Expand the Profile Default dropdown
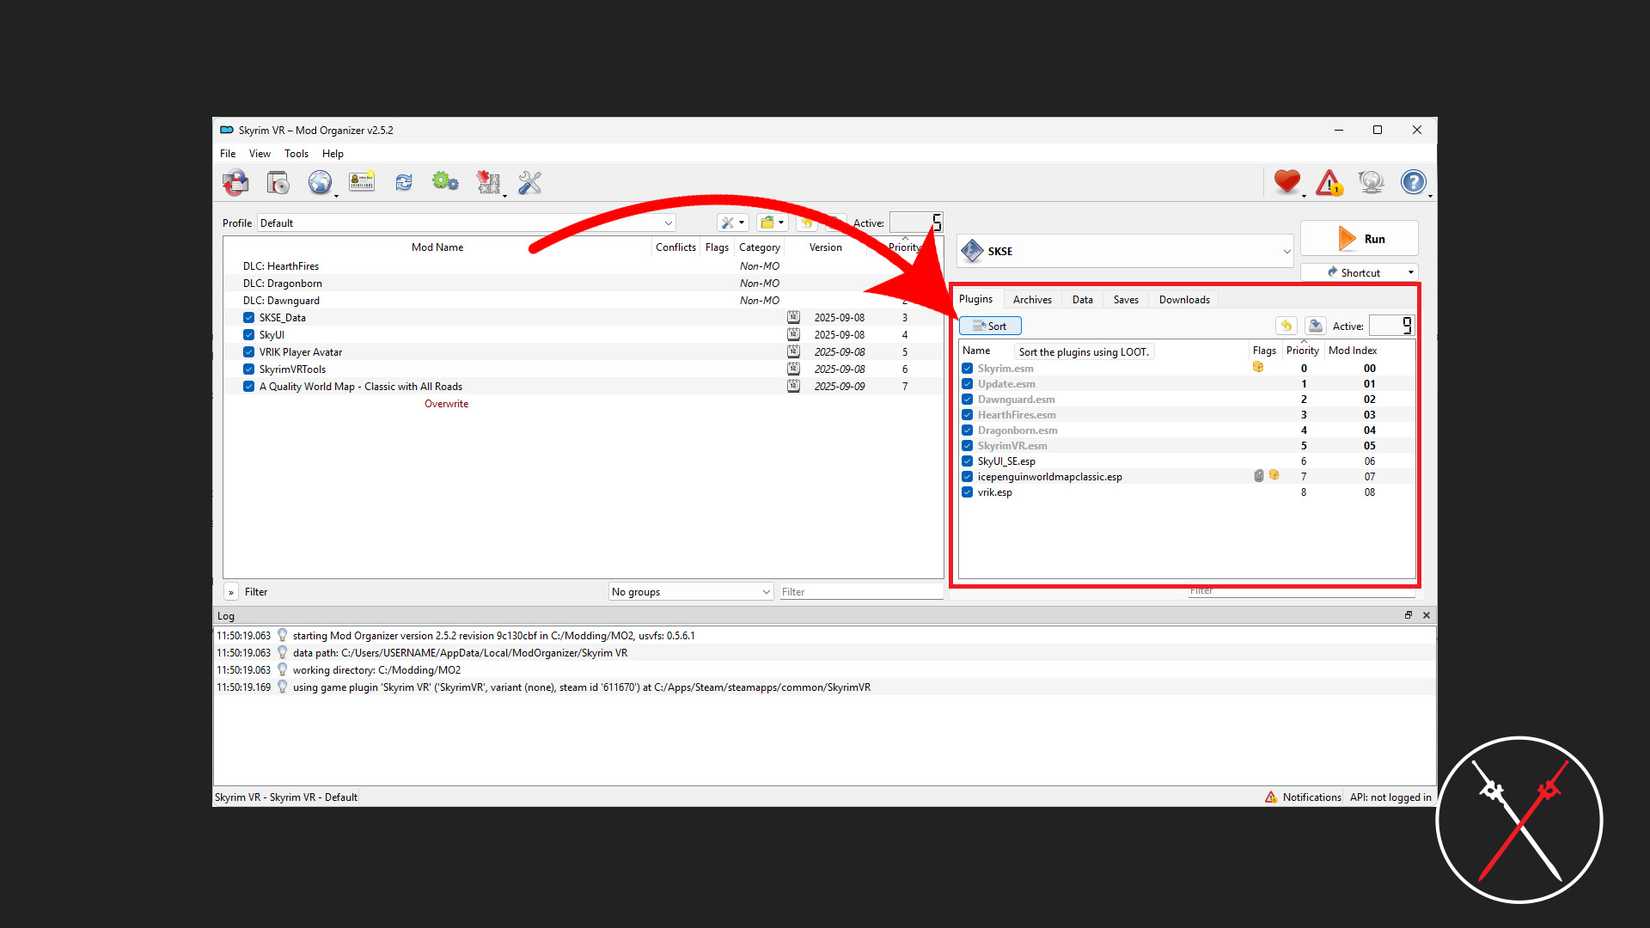This screenshot has width=1650, height=928. tap(467, 223)
